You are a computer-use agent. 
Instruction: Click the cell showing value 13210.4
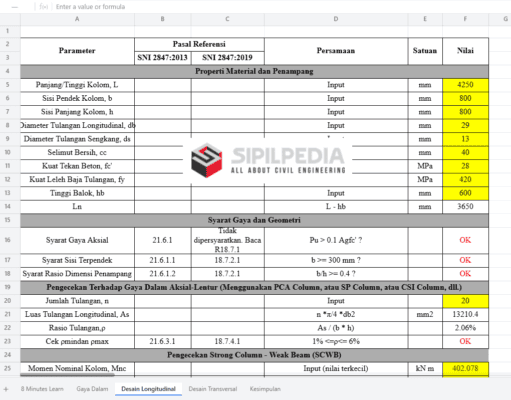(465, 314)
